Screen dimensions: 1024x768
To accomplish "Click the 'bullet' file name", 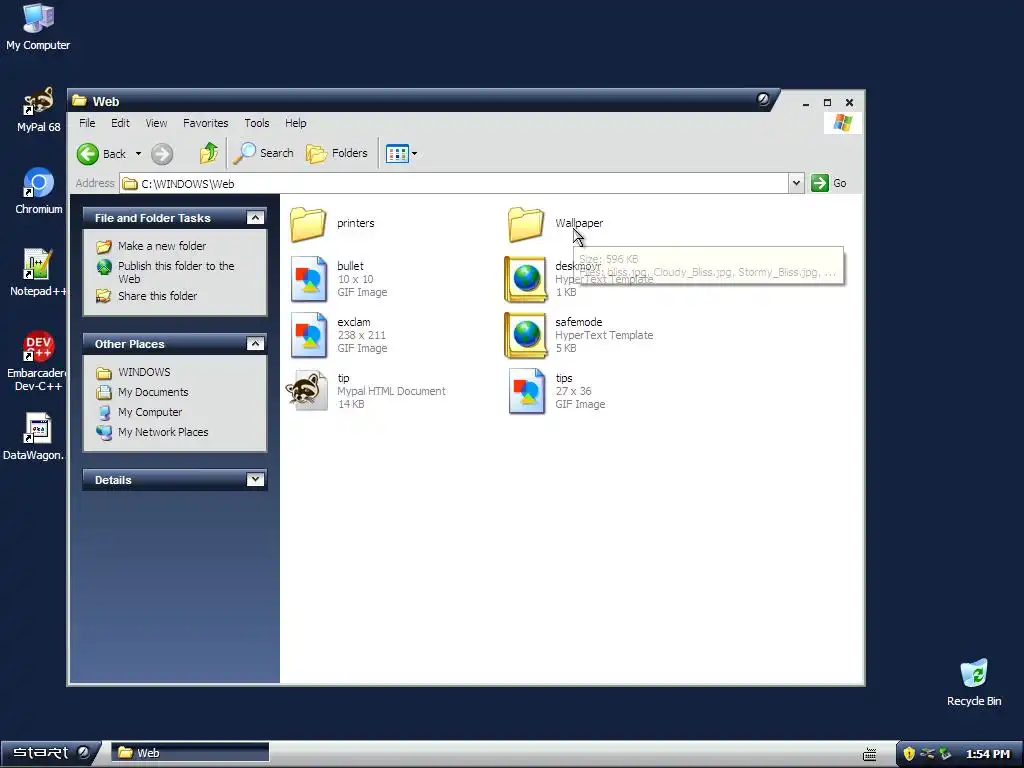I will (350, 266).
